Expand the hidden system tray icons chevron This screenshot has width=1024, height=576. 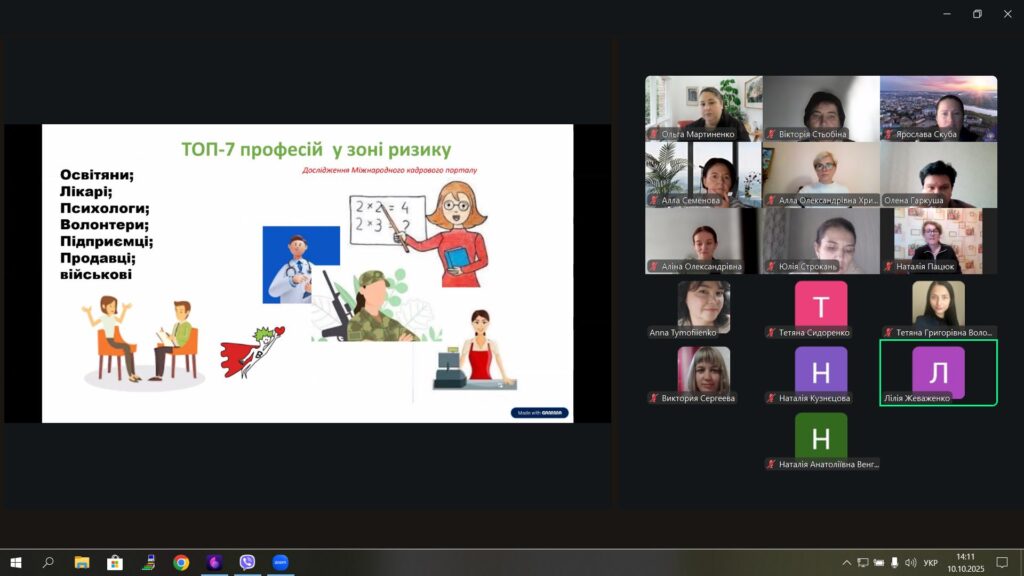[x=846, y=563]
